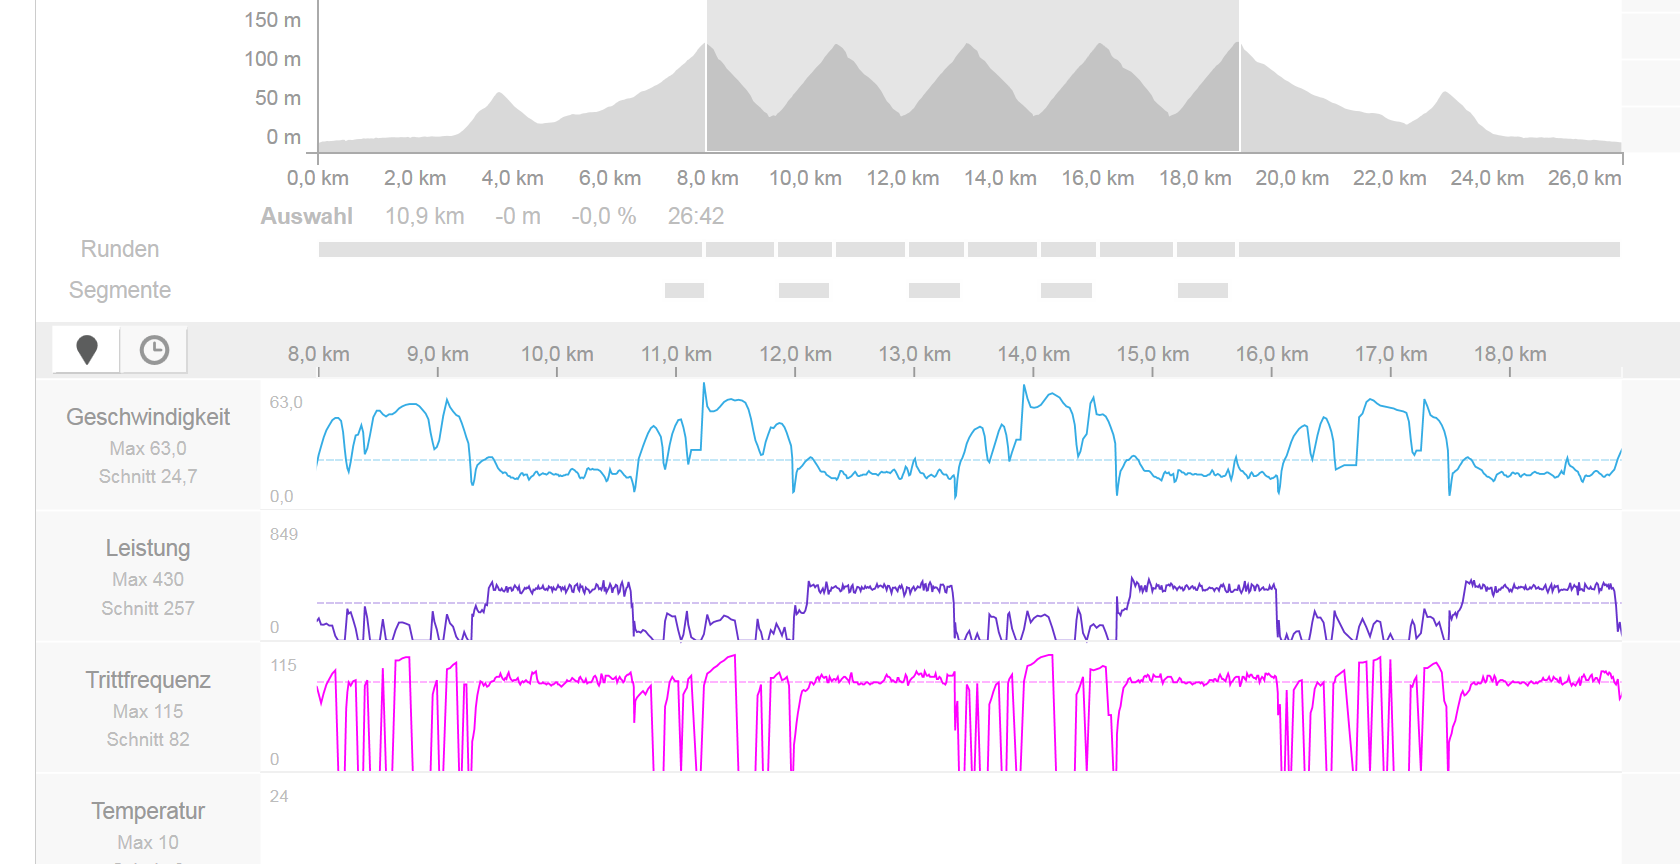The width and height of the screenshot is (1680, 864).
Task: Click the Temperatur chart label
Action: pos(148,811)
